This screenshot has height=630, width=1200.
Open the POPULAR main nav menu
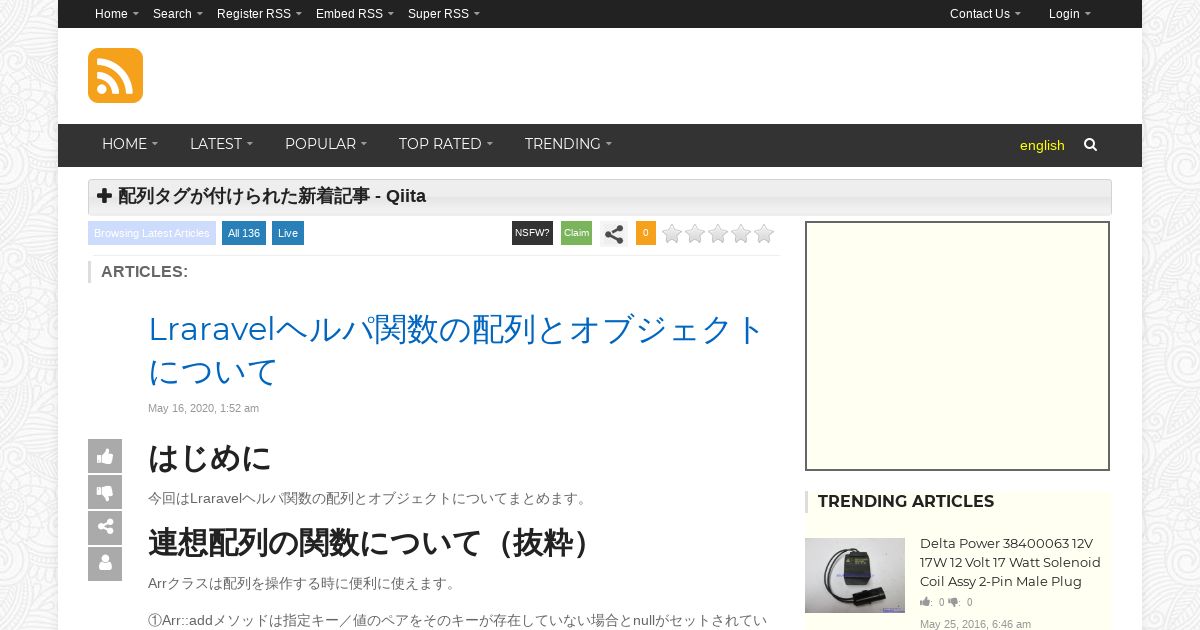click(x=326, y=144)
